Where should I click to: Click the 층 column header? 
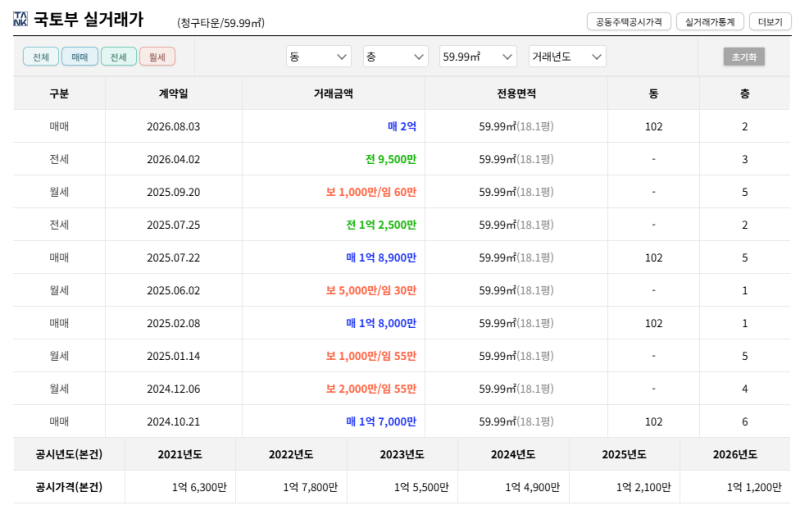(x=745, y=93)
